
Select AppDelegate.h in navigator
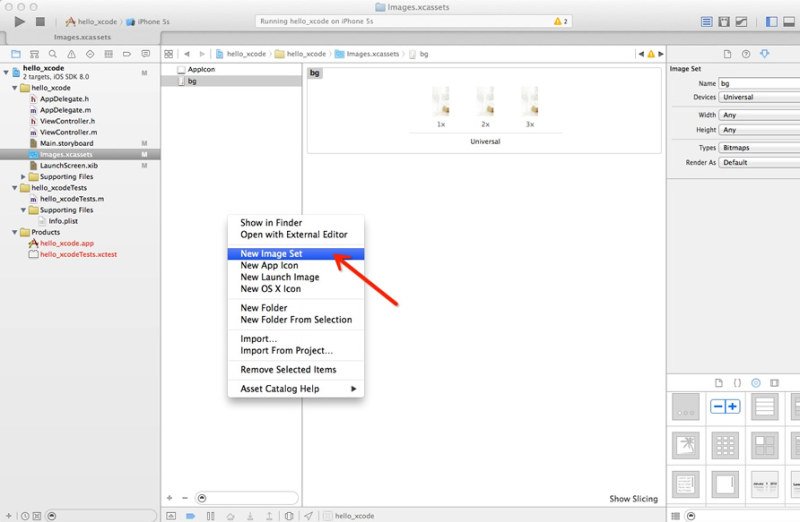click(64, 99)
